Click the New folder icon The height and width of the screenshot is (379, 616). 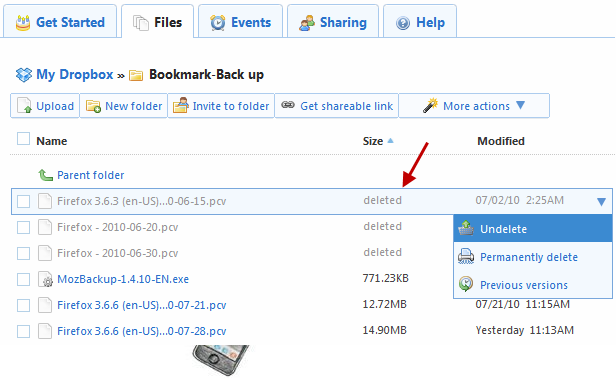pos(94,106)
